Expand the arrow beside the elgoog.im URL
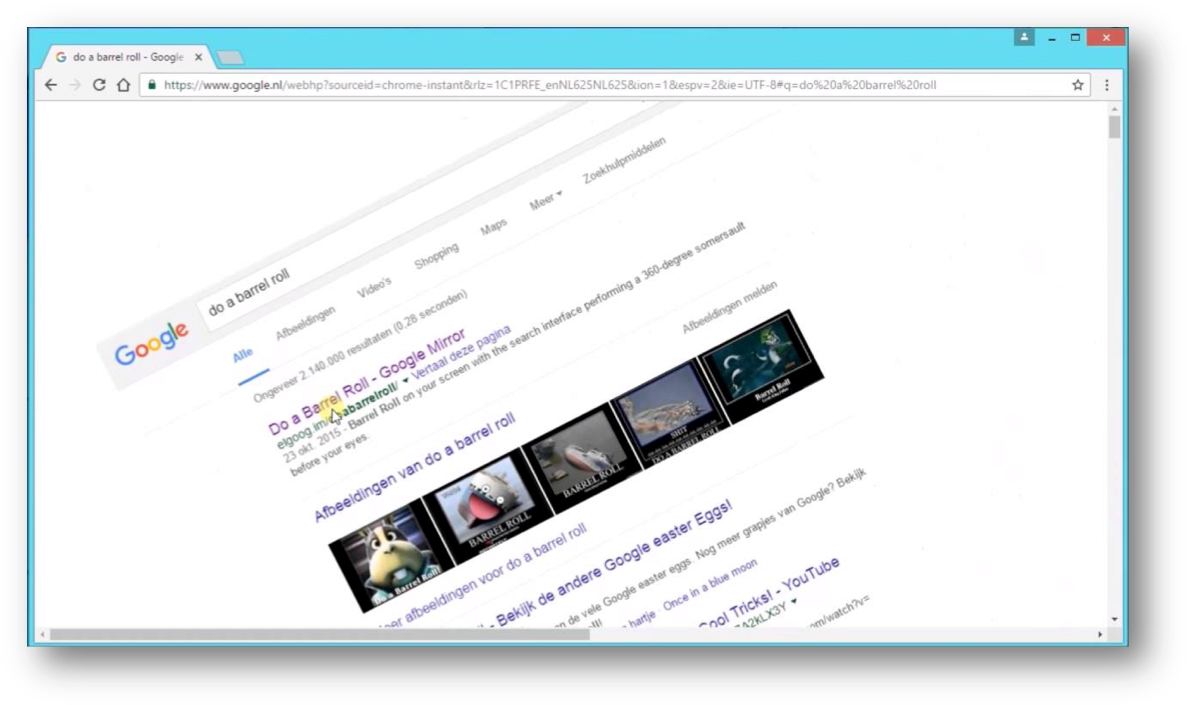The image size is (1187, 705). [x=405, y=380]
